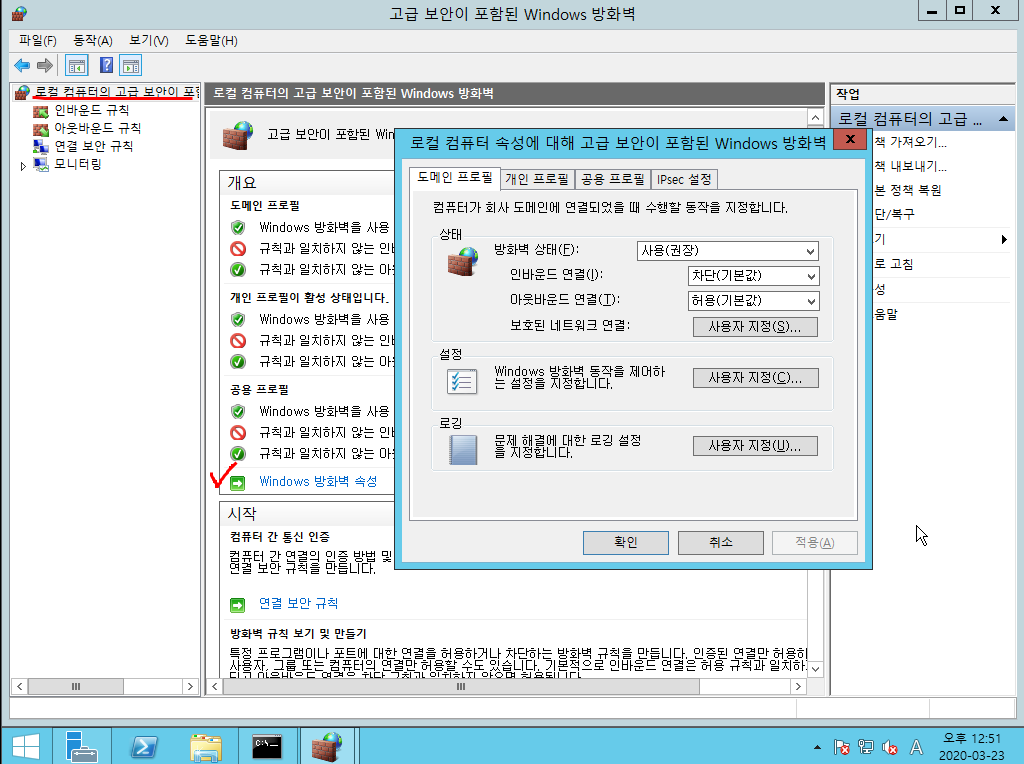Open the Command Prompt taskbar icon
The image size is (1024, 764).
click(x=267, y=746)
